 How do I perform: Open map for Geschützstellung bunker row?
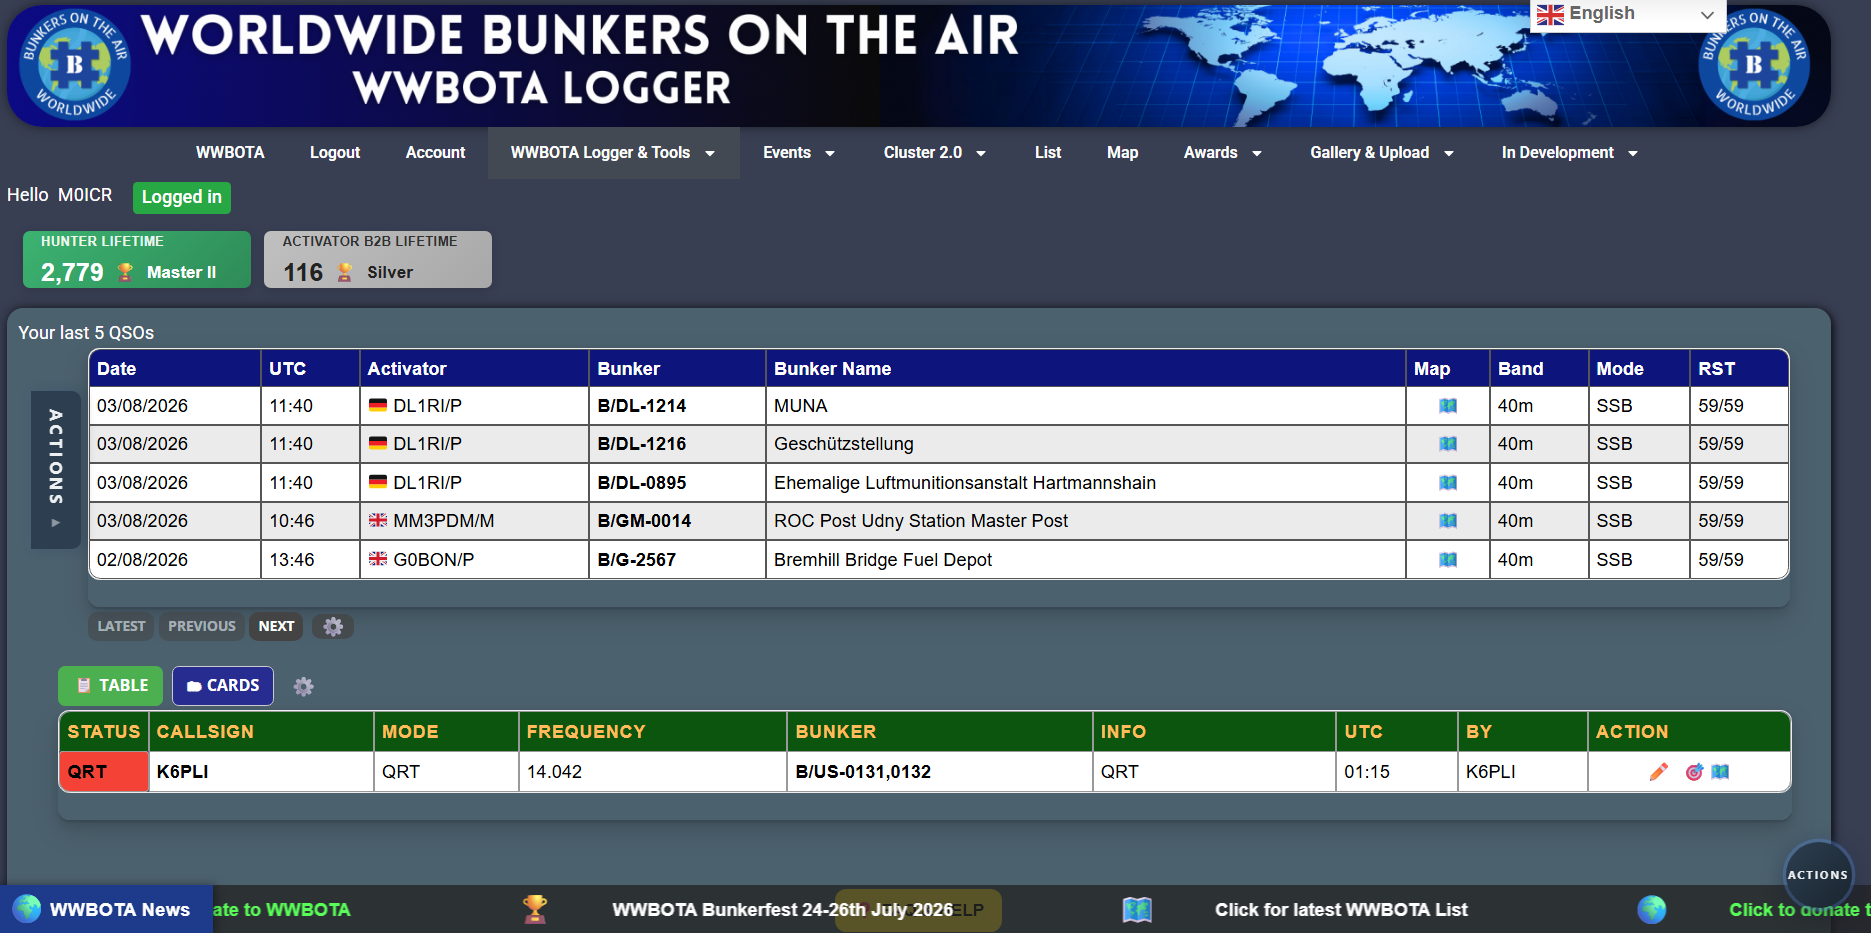pos(1447,444)
